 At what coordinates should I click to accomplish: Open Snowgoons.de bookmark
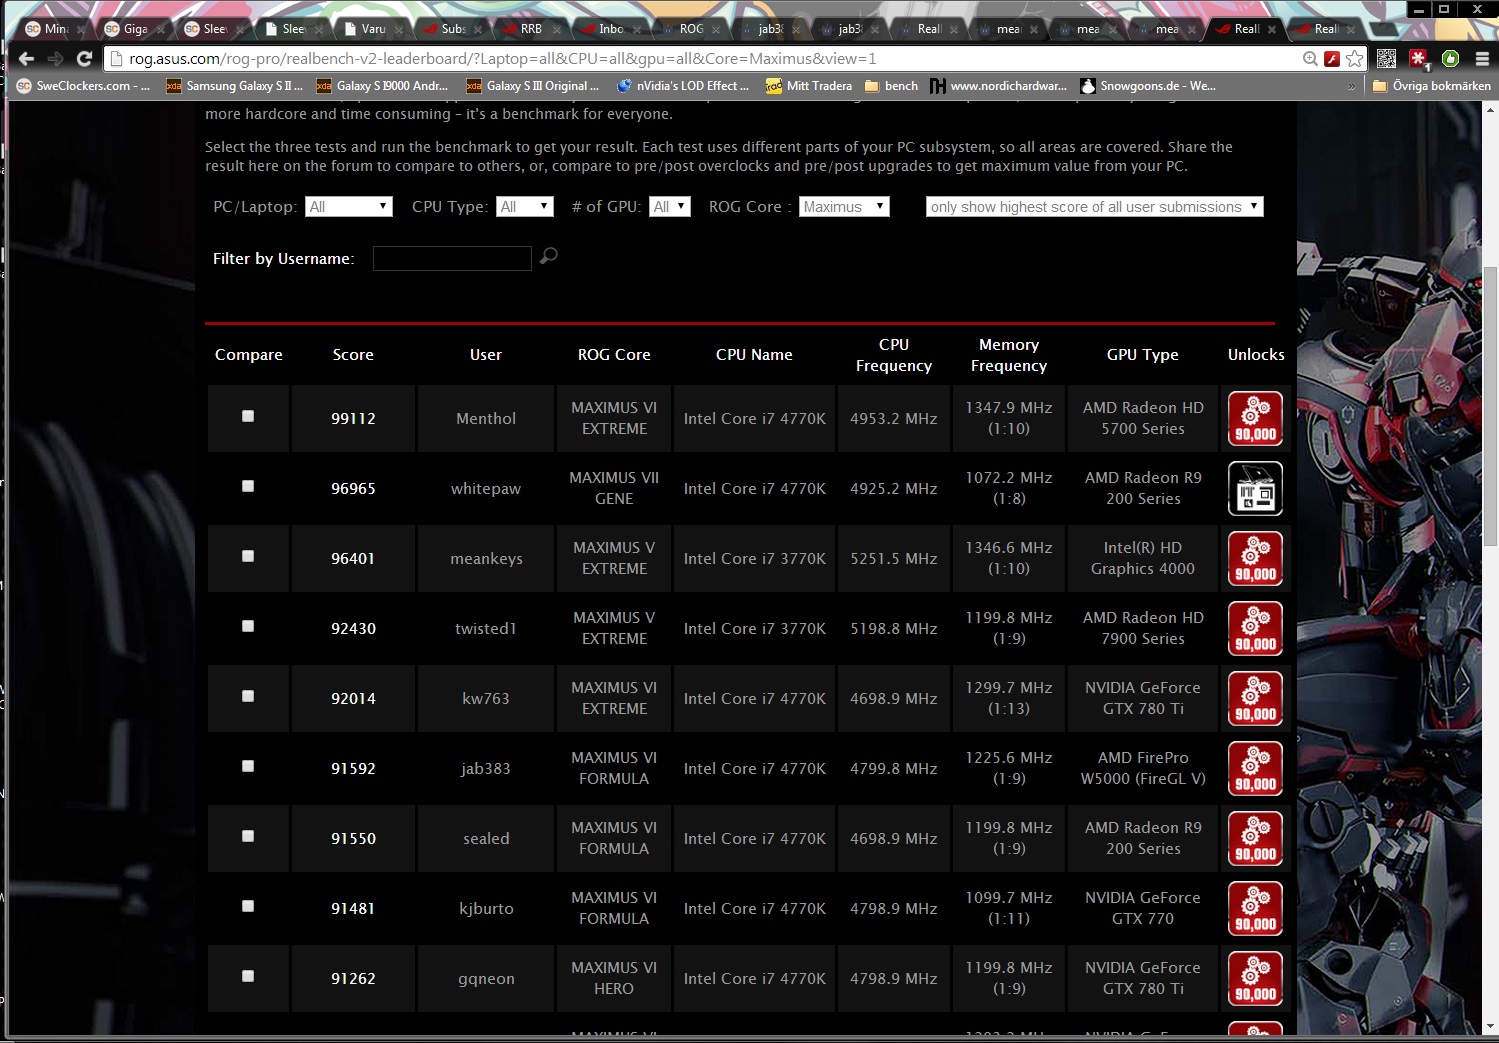coord(1148,86)
